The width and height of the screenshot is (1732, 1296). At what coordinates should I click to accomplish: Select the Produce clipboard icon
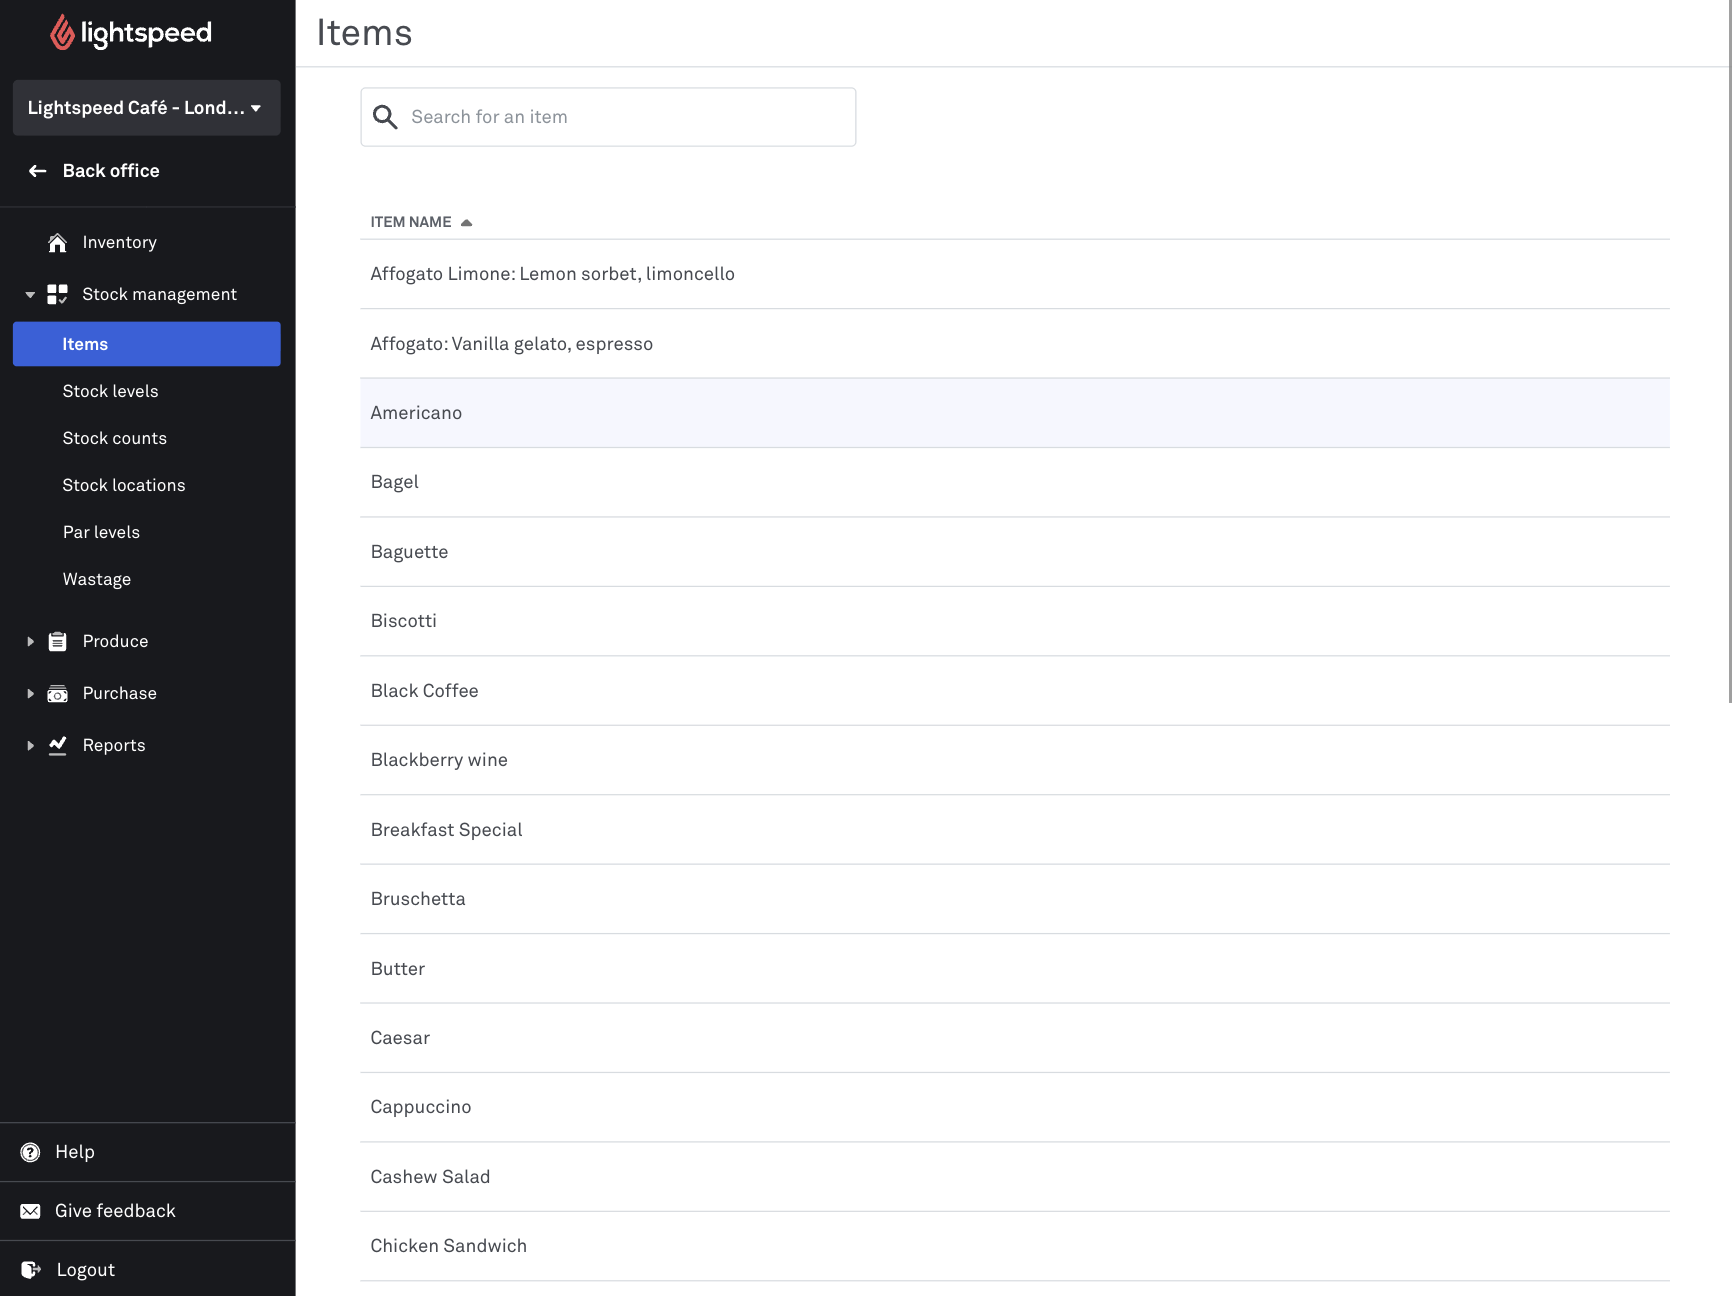click(57, 641)
